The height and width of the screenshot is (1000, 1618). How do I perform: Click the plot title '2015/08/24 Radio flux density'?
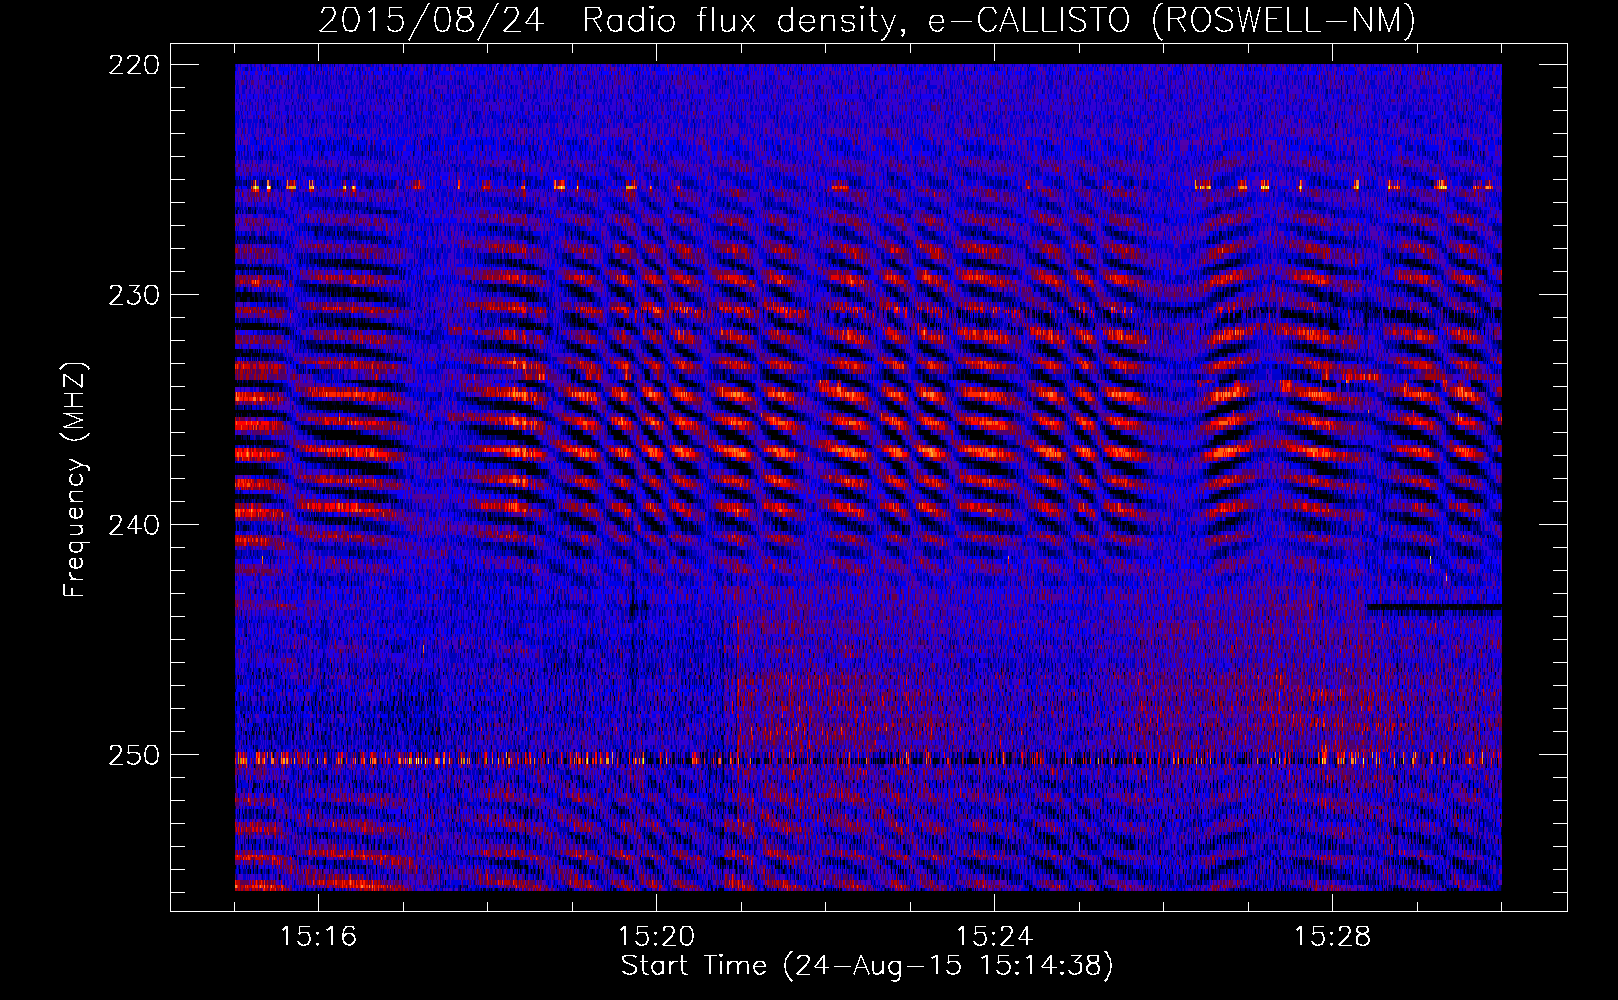[x=866, y=20]
